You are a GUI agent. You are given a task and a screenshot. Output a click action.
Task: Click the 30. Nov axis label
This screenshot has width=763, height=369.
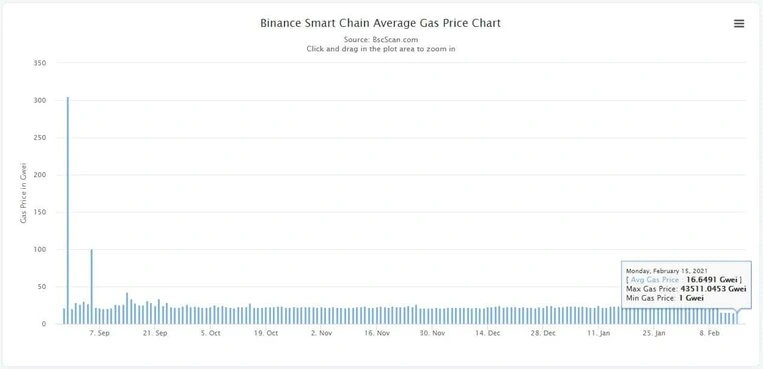432,333
